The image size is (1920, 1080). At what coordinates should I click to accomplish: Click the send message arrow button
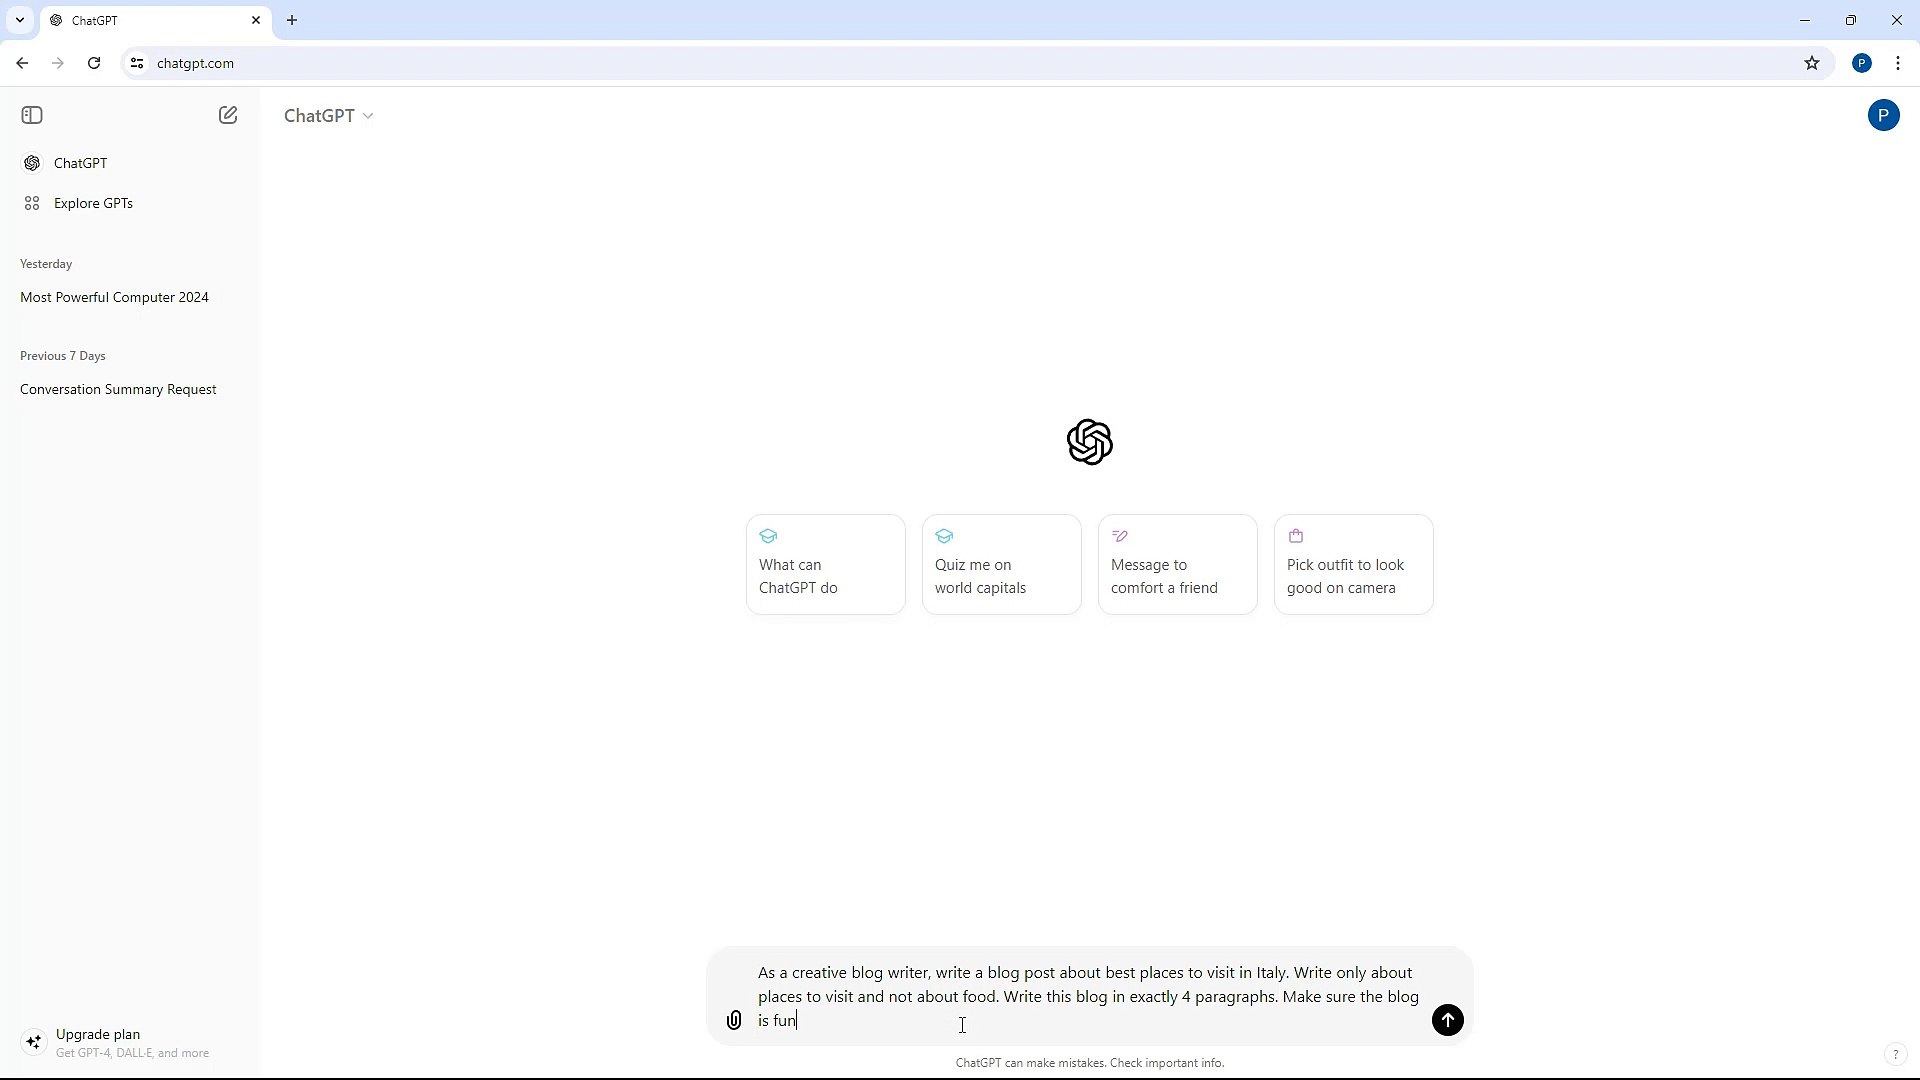(1447, 1020)
